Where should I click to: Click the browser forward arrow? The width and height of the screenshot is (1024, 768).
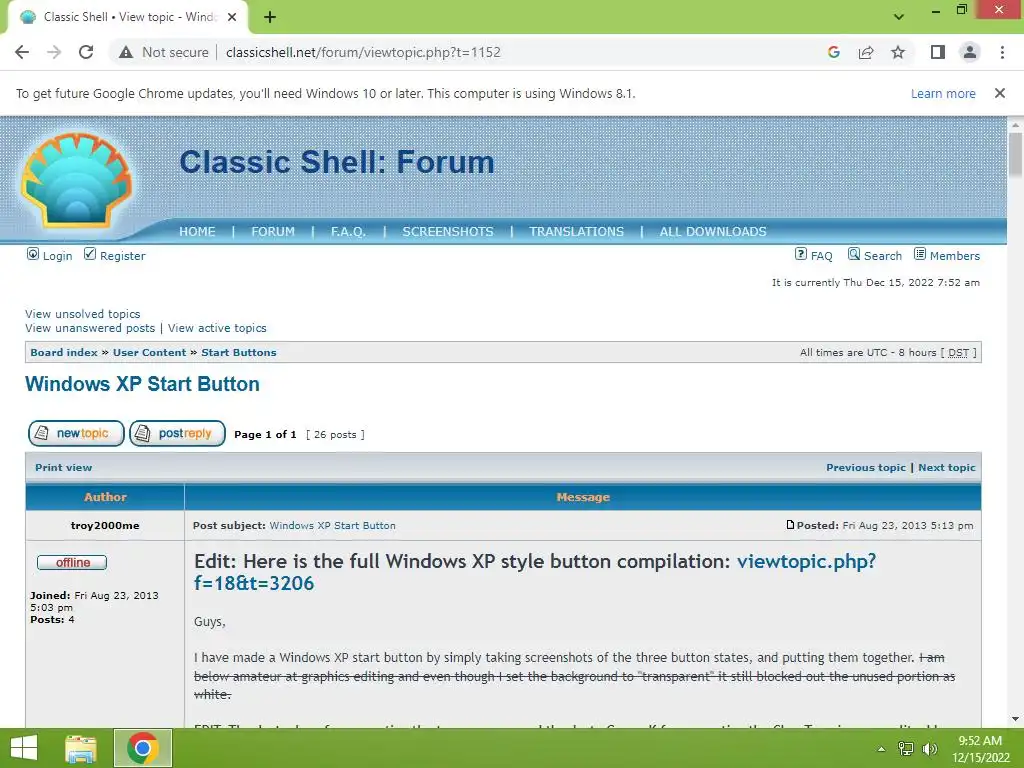click(x=54, y=52)
